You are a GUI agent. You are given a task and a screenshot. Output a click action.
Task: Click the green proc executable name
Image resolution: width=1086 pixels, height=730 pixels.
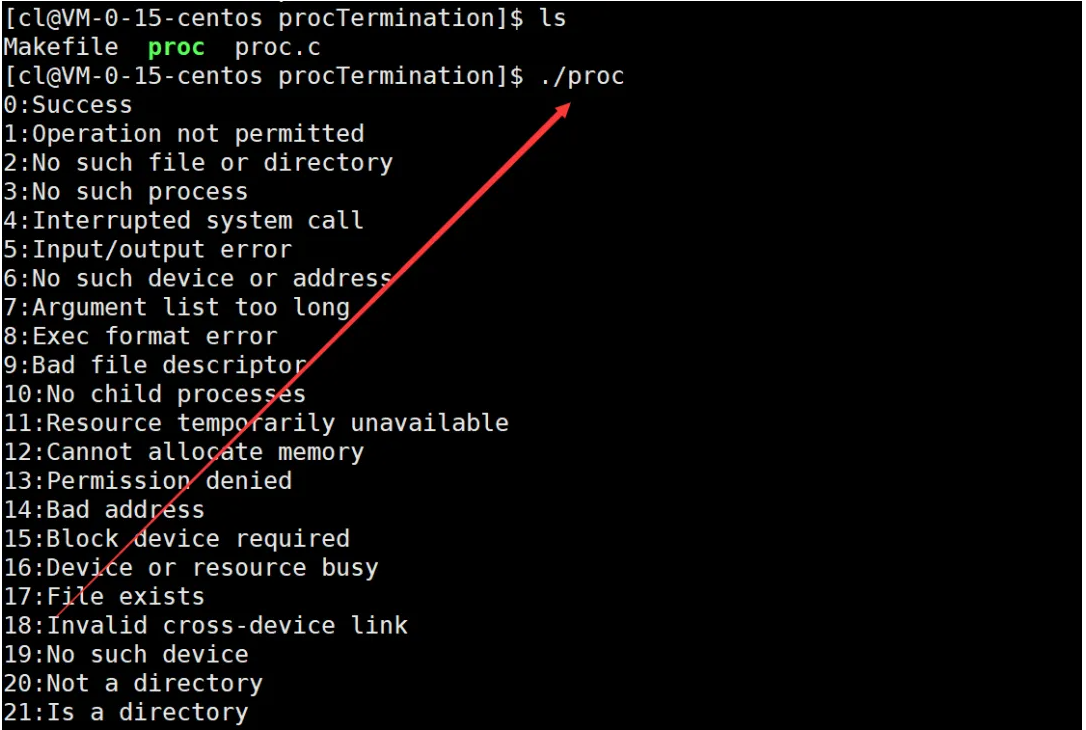pos(176,47)
